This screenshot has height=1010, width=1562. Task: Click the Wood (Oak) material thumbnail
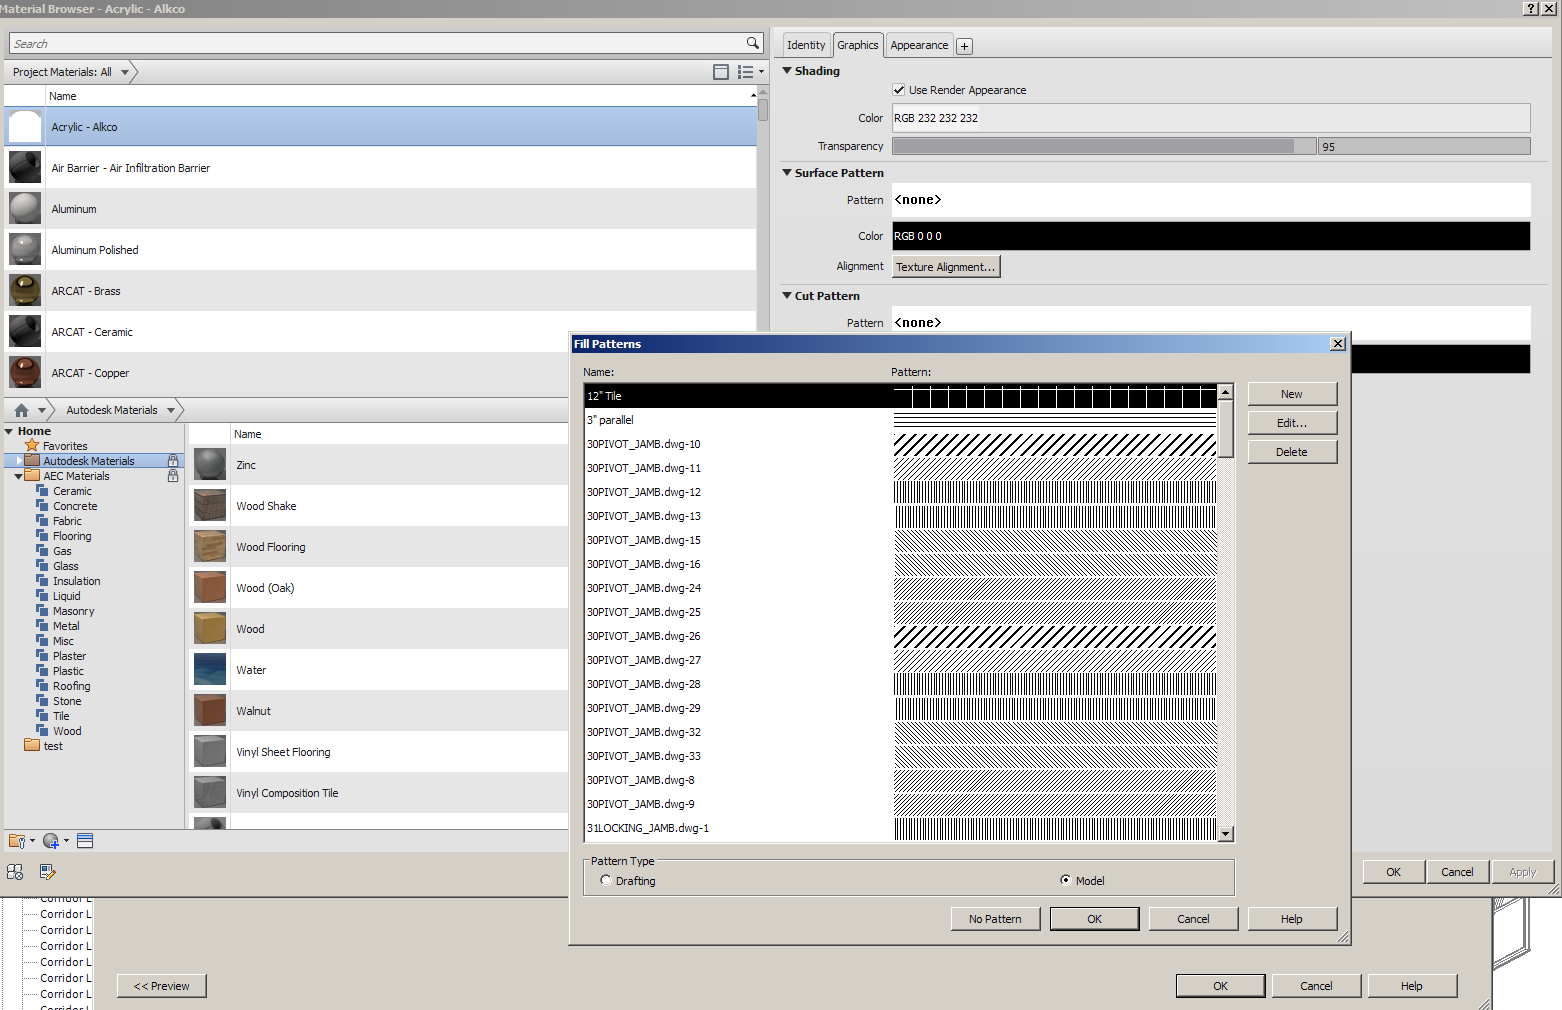[210, 588]
